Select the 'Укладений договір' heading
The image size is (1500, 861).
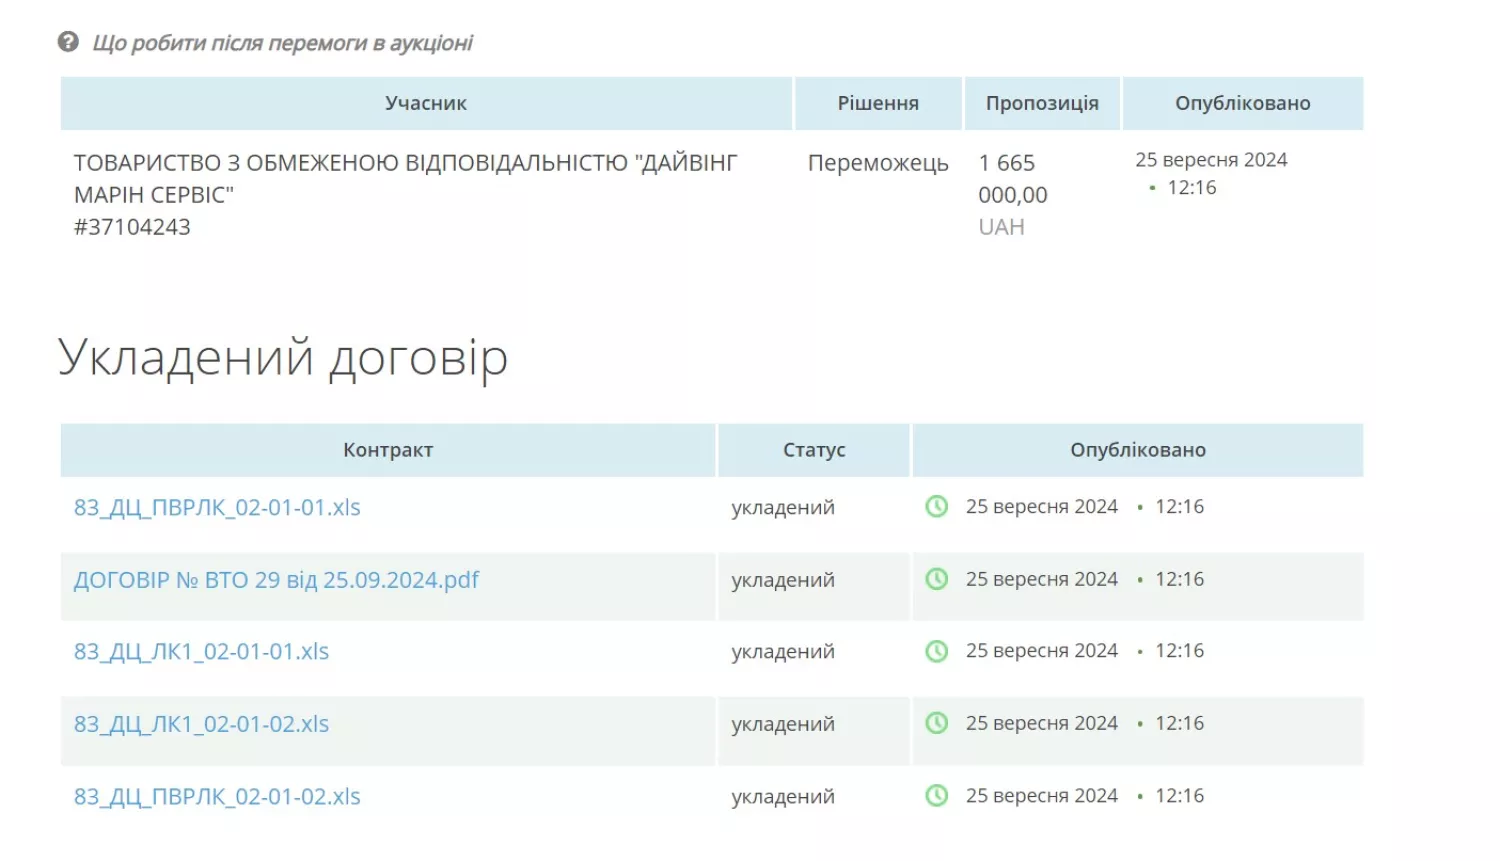coord(283,358)
